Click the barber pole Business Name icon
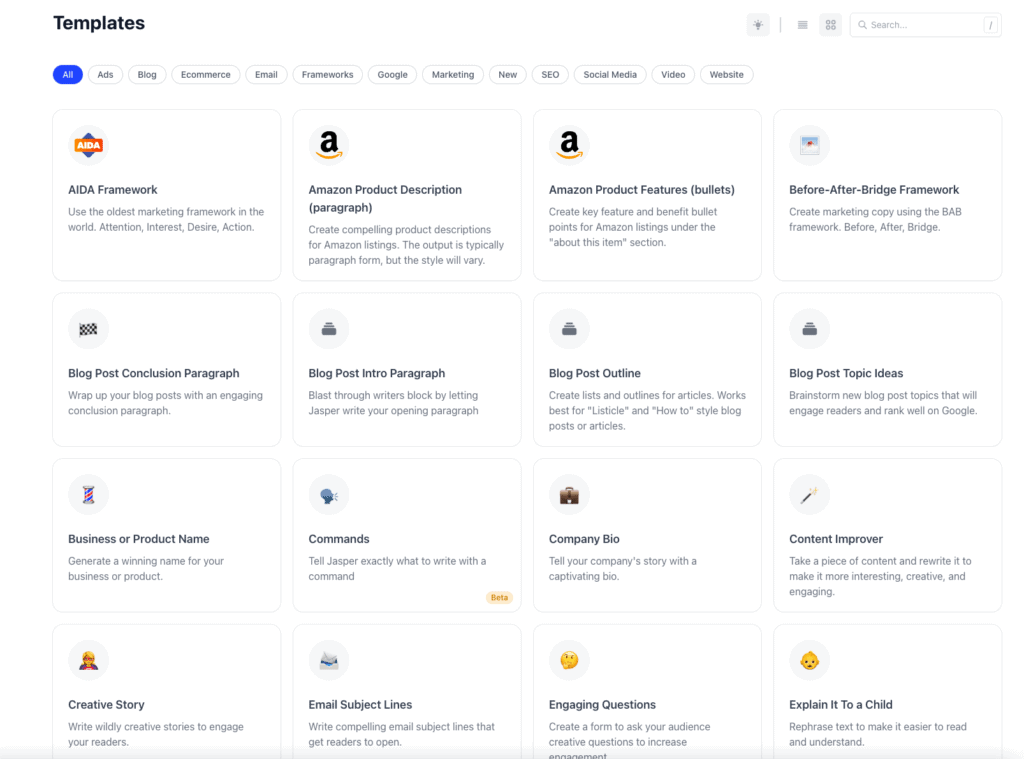The width and height of the screenshot is (1024, 759). pos(88,495)
